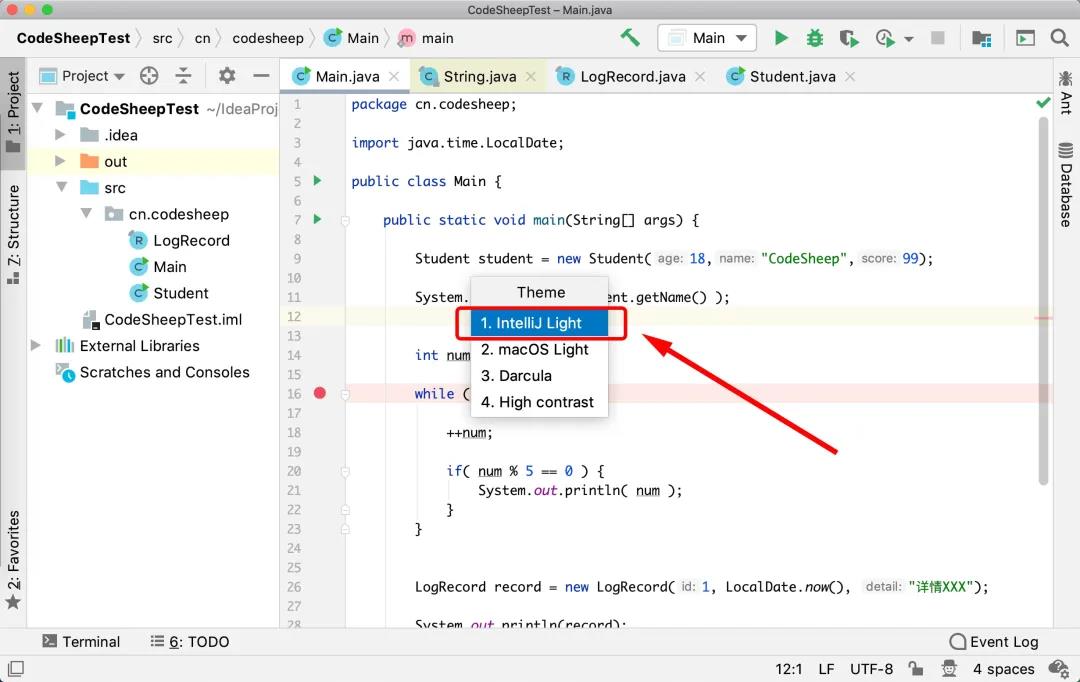Screen dimensions: 1080x682
Task: Click the locate target icon in Project panel
Action: tap(149, 76)
